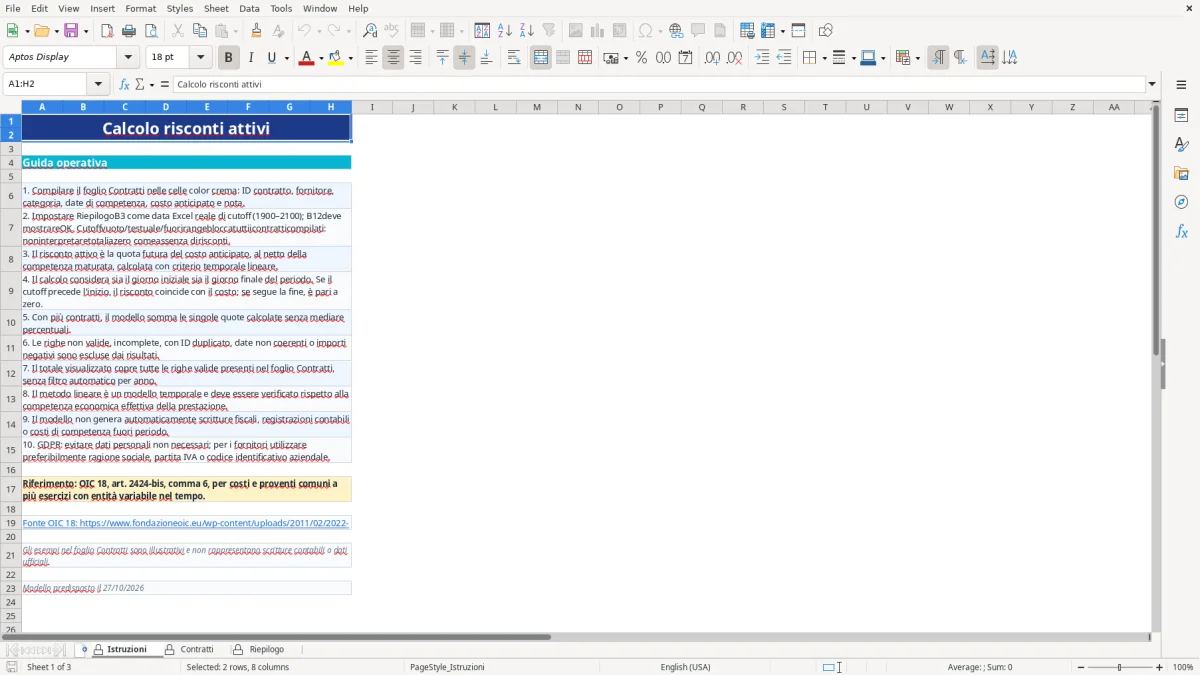Click the Sum (sigma) formula button

139,84
